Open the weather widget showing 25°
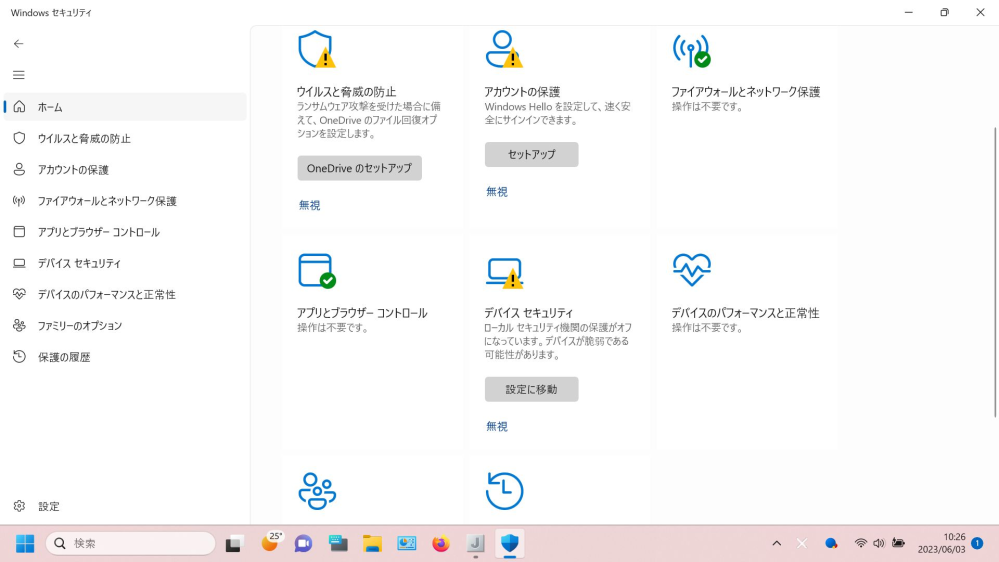The height and width of the screenshot is (562, 999). pos(270,543)
